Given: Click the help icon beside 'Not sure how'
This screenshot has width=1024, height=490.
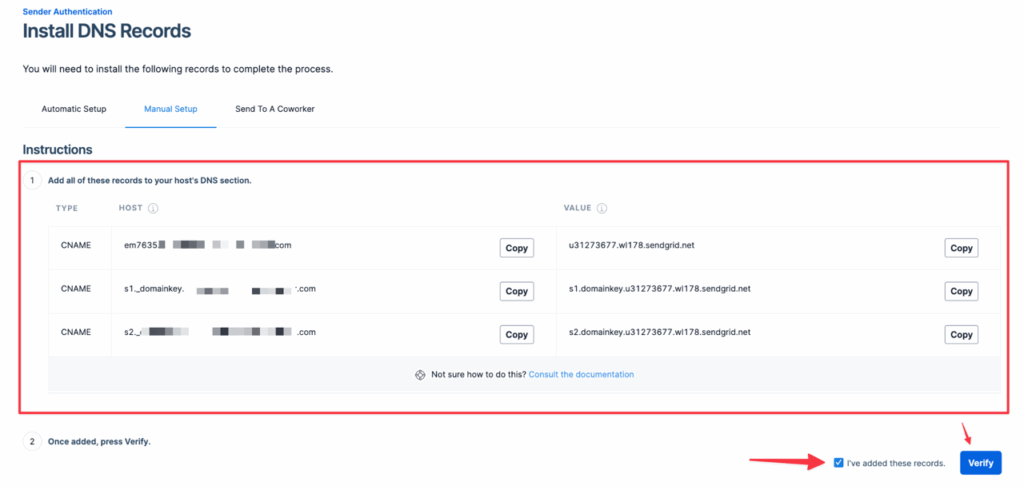Looking at the screenshot, I should click(x=420, y=375).
